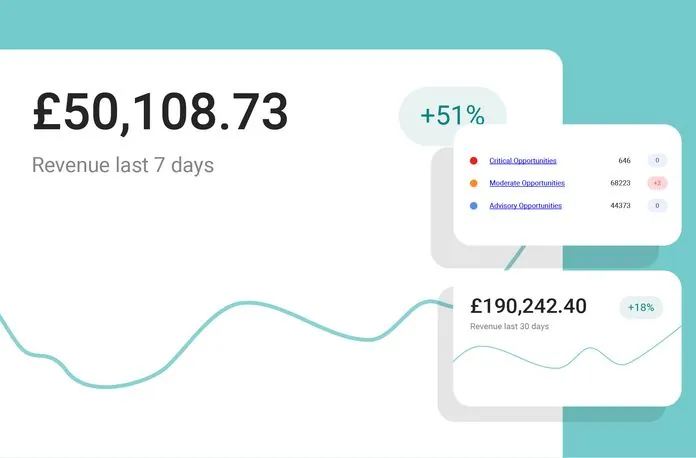This screenshot has width=696, height=458.
Task: Select the 646 critical count
Action: (624, 160)
